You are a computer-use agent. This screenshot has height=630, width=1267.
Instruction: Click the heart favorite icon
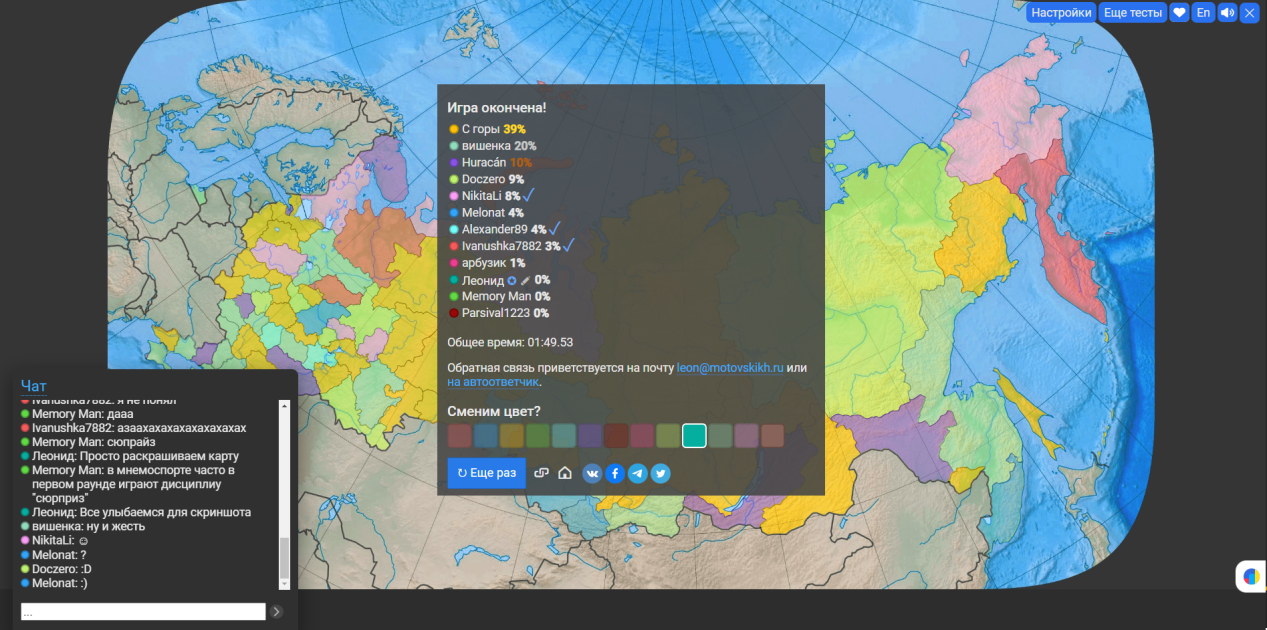pos(1179,13)
